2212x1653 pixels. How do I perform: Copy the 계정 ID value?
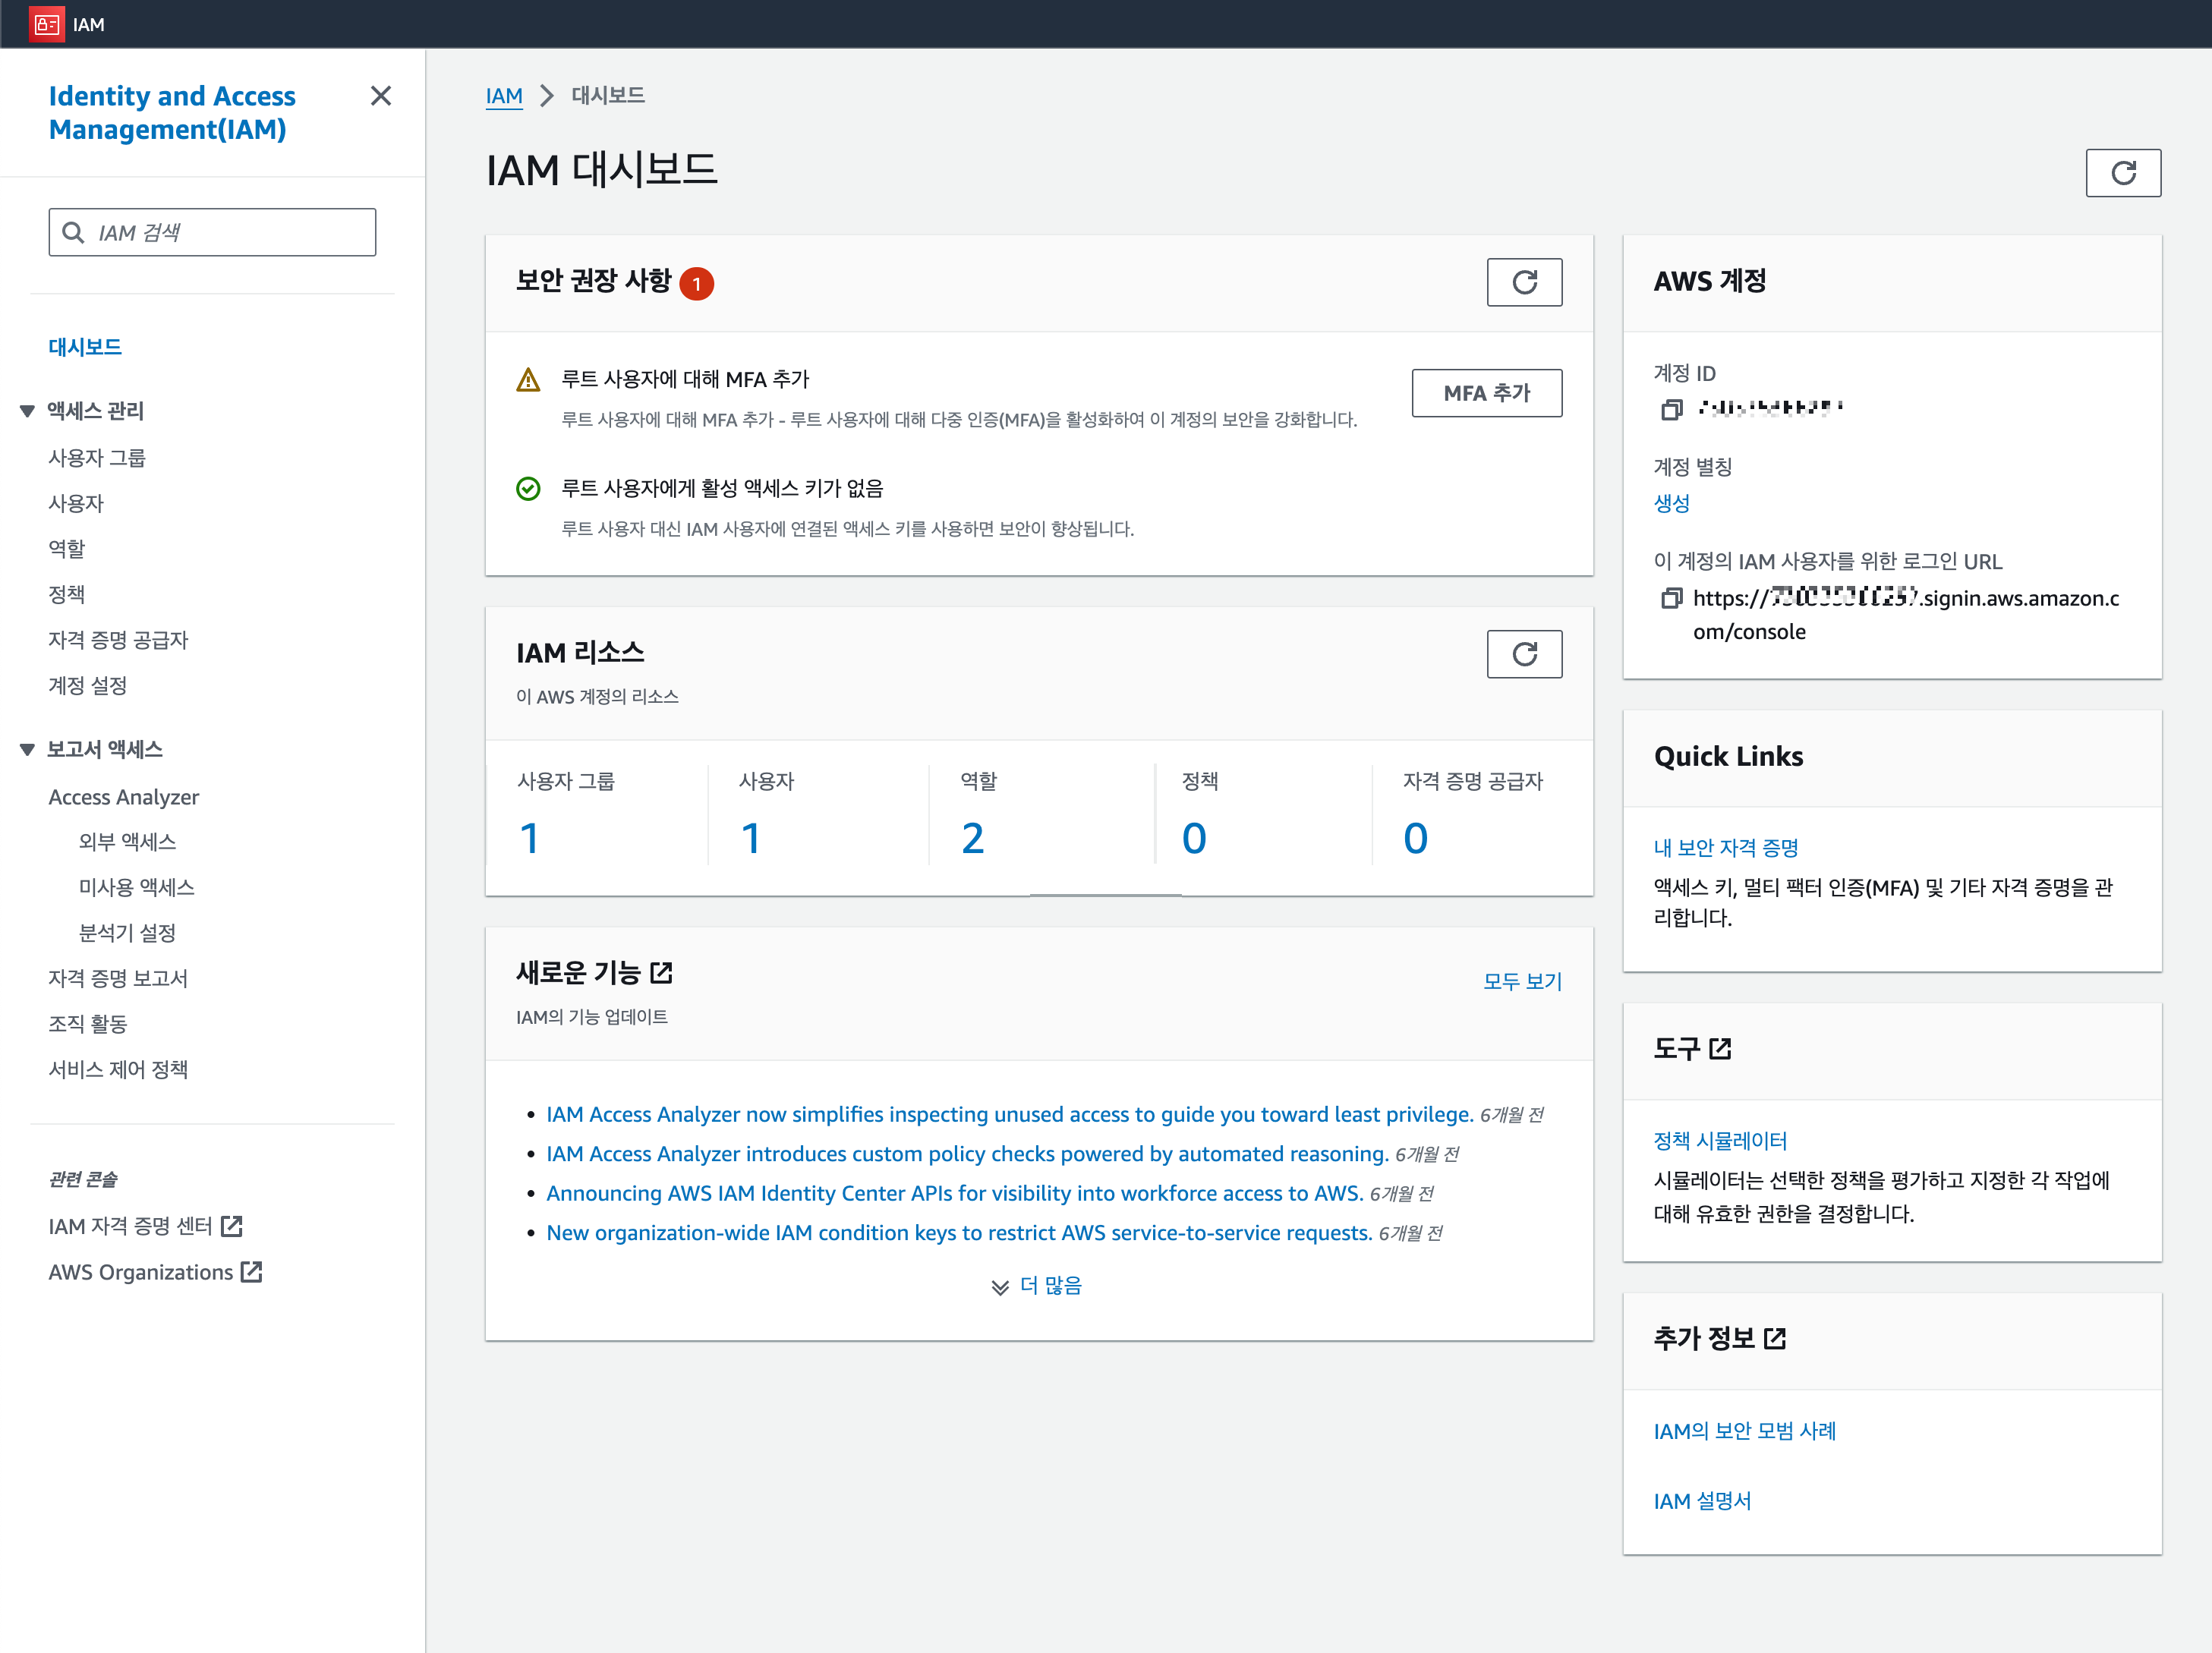point(1671,409)
